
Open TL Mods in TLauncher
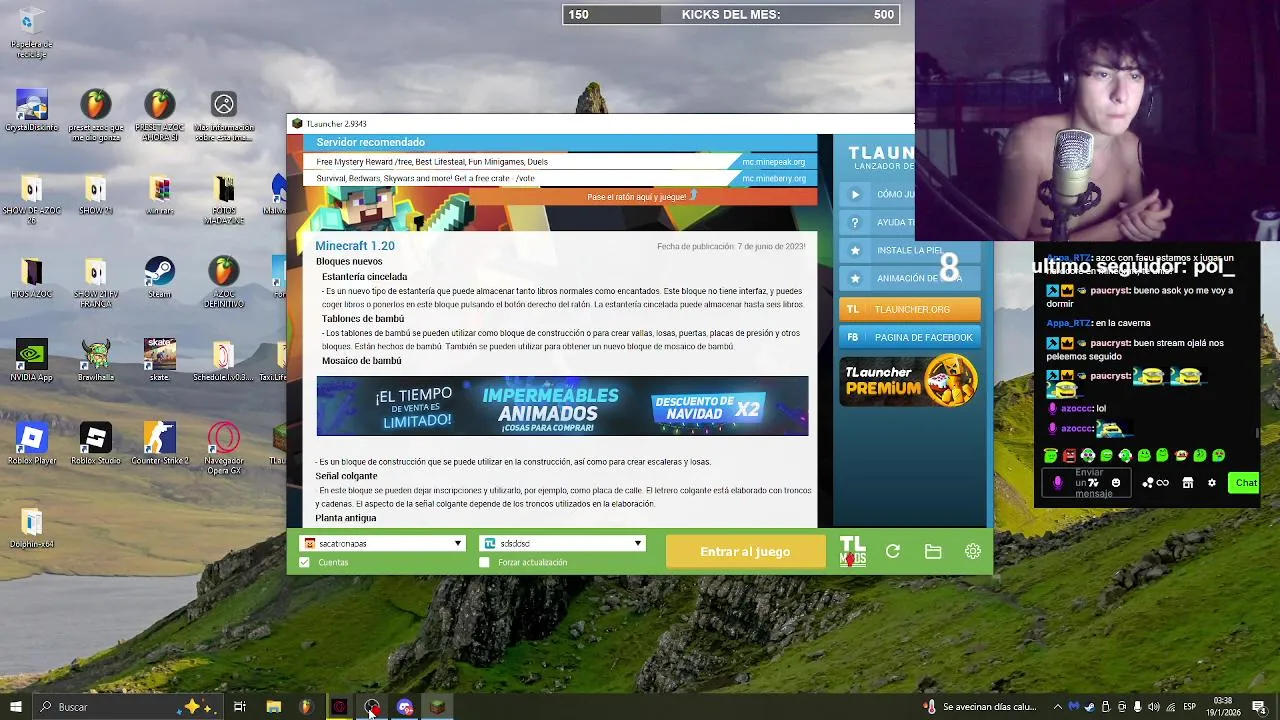[x=853, y=551]
